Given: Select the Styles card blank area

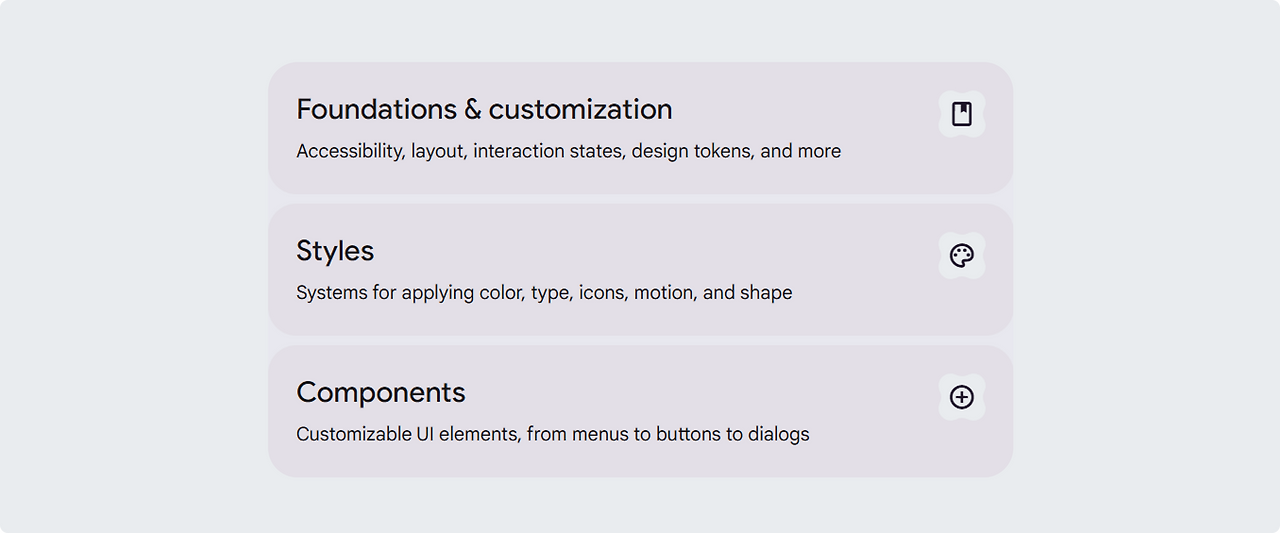Looking at the screenshot, I should point(640,270).
